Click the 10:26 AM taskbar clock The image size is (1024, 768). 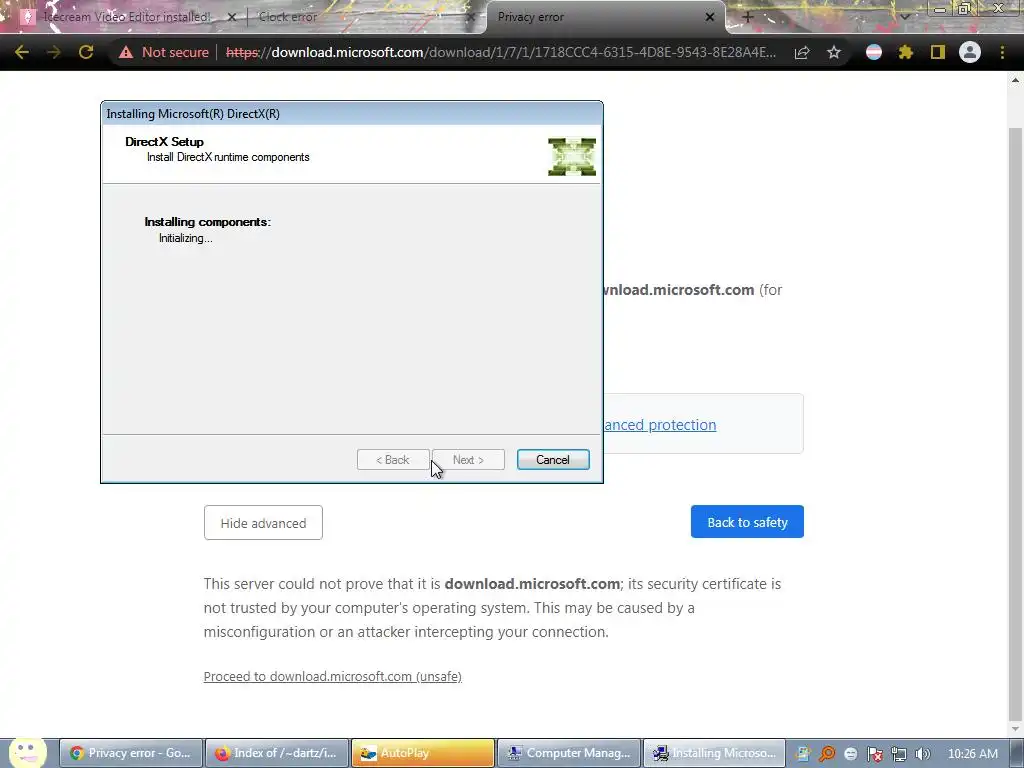pos(972,754)
